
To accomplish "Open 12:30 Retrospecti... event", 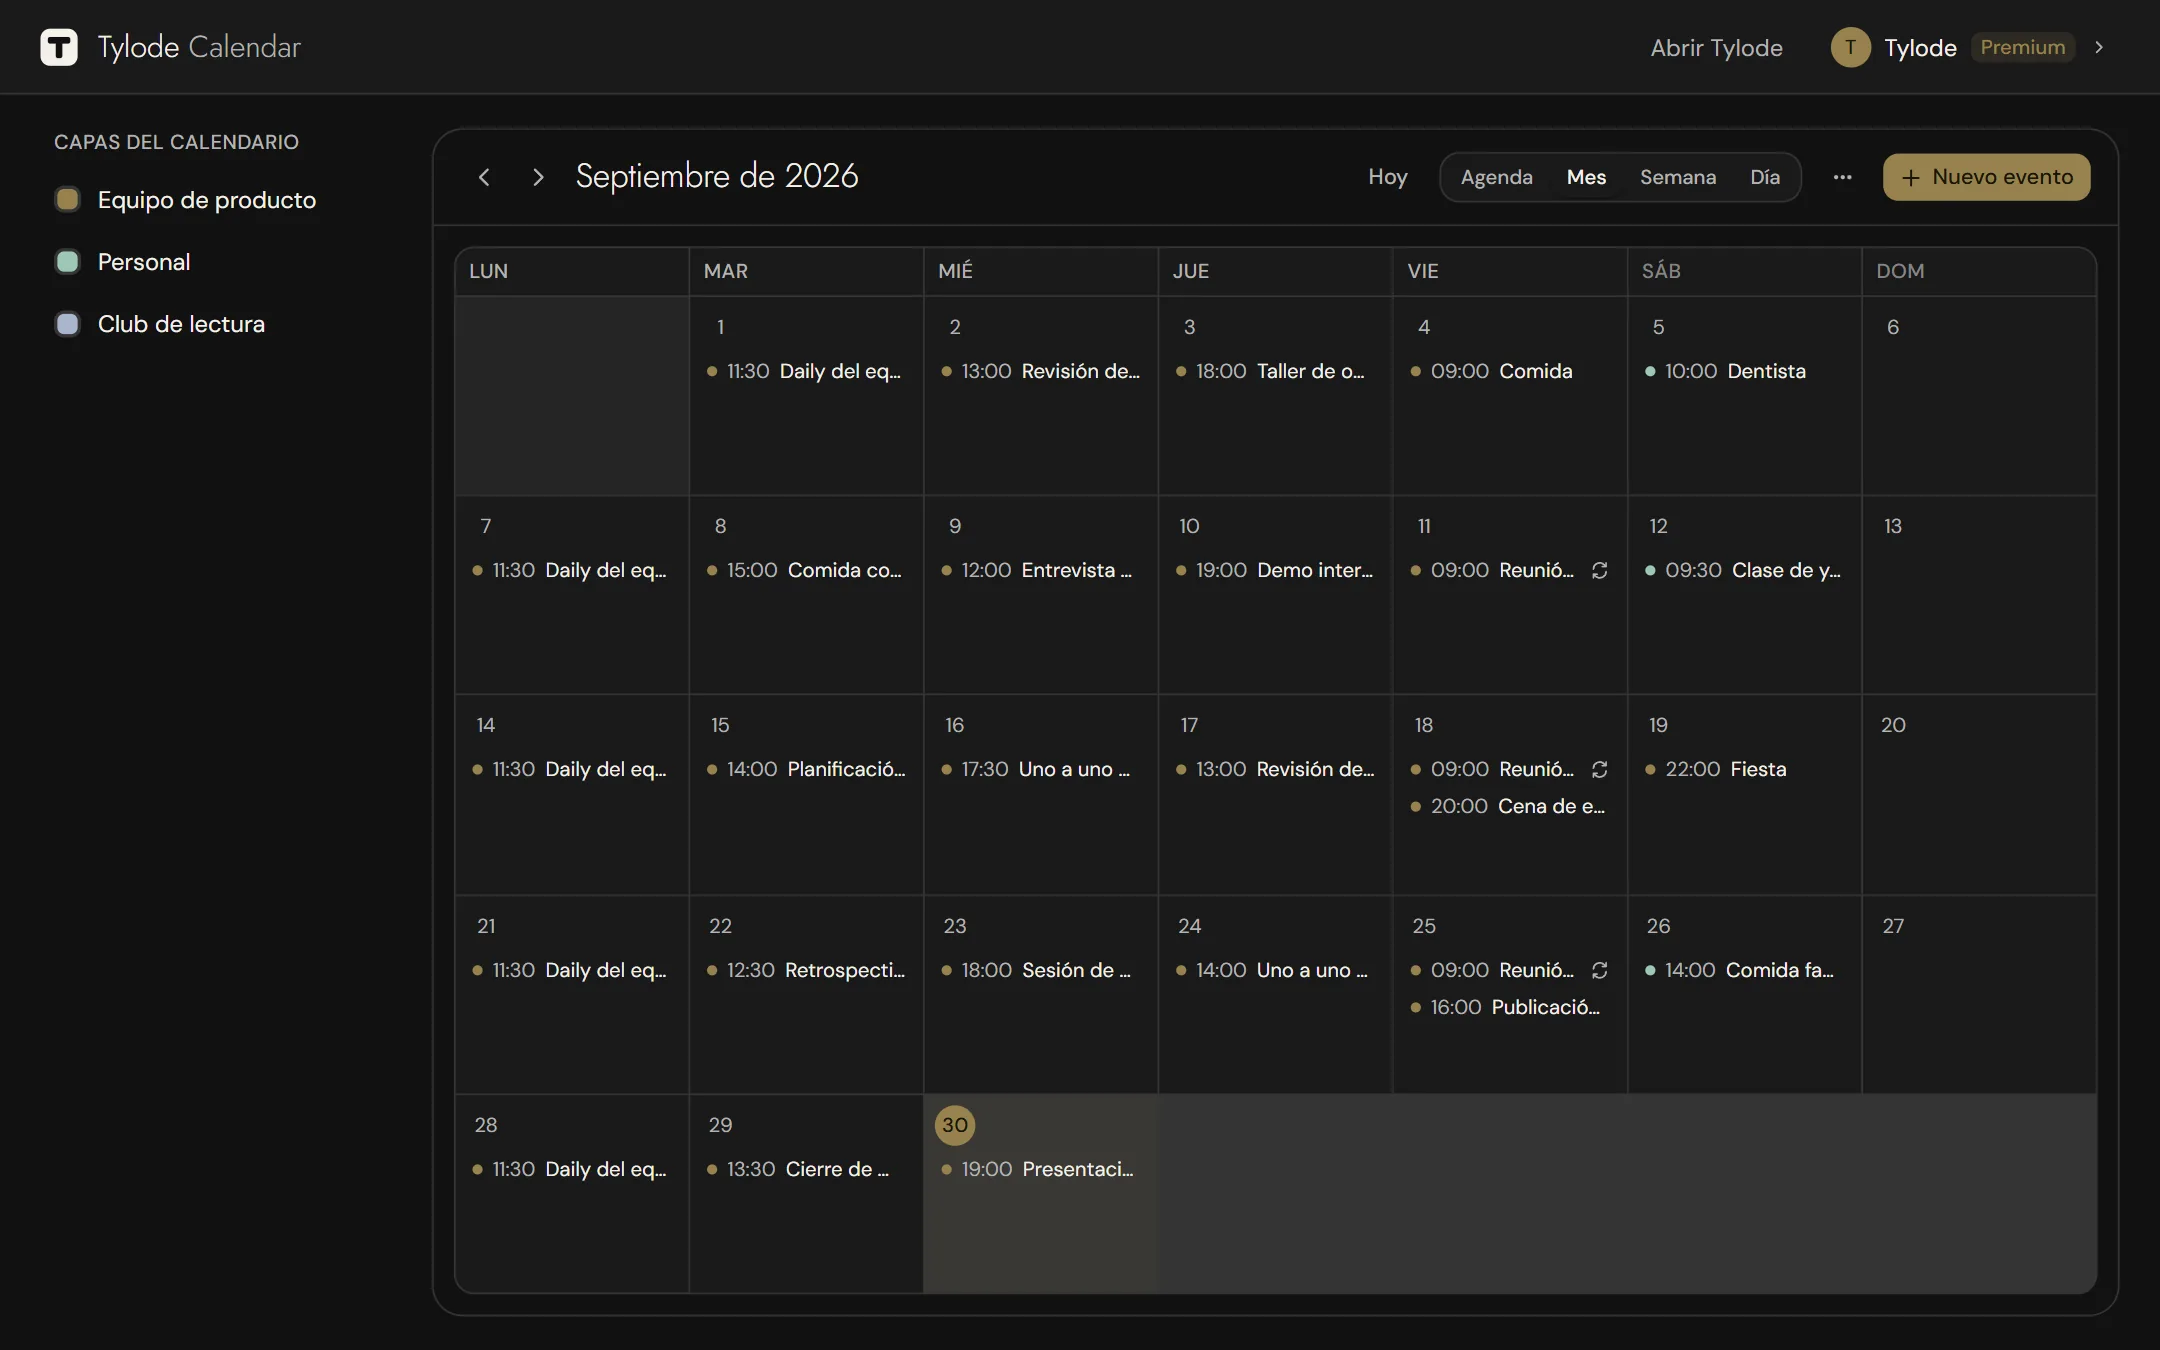I will pos(805,970).
